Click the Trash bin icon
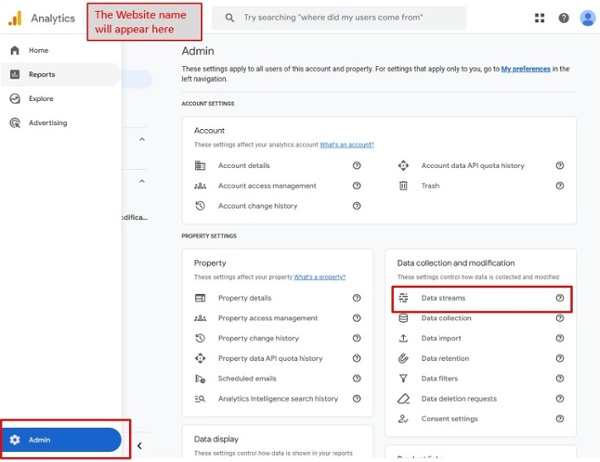 403,186
